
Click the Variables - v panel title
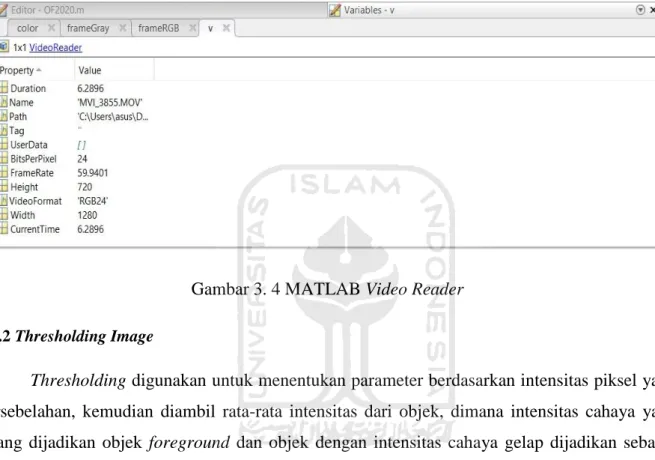coord(369,10)
